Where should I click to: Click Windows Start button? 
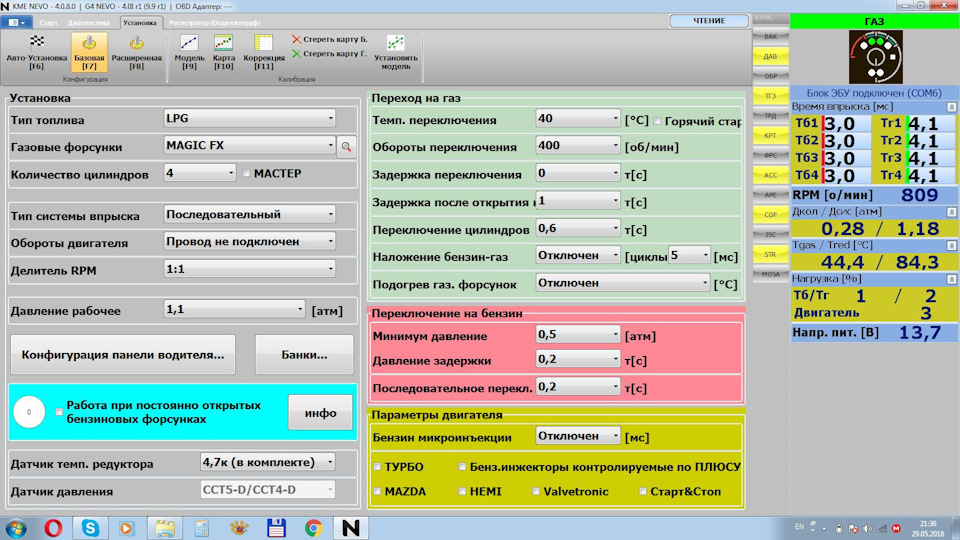pyautogui.click(x=16, y=528)
